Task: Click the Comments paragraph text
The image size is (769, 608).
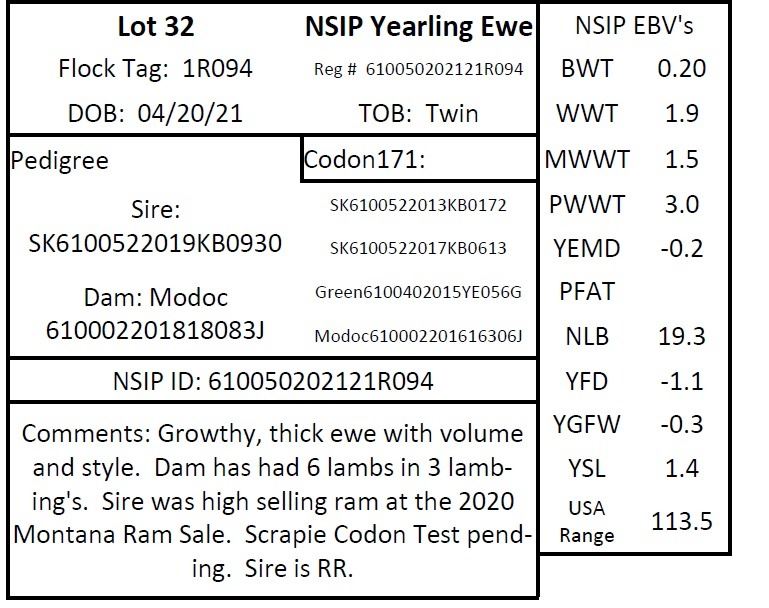Action: [x=273, y=501]
